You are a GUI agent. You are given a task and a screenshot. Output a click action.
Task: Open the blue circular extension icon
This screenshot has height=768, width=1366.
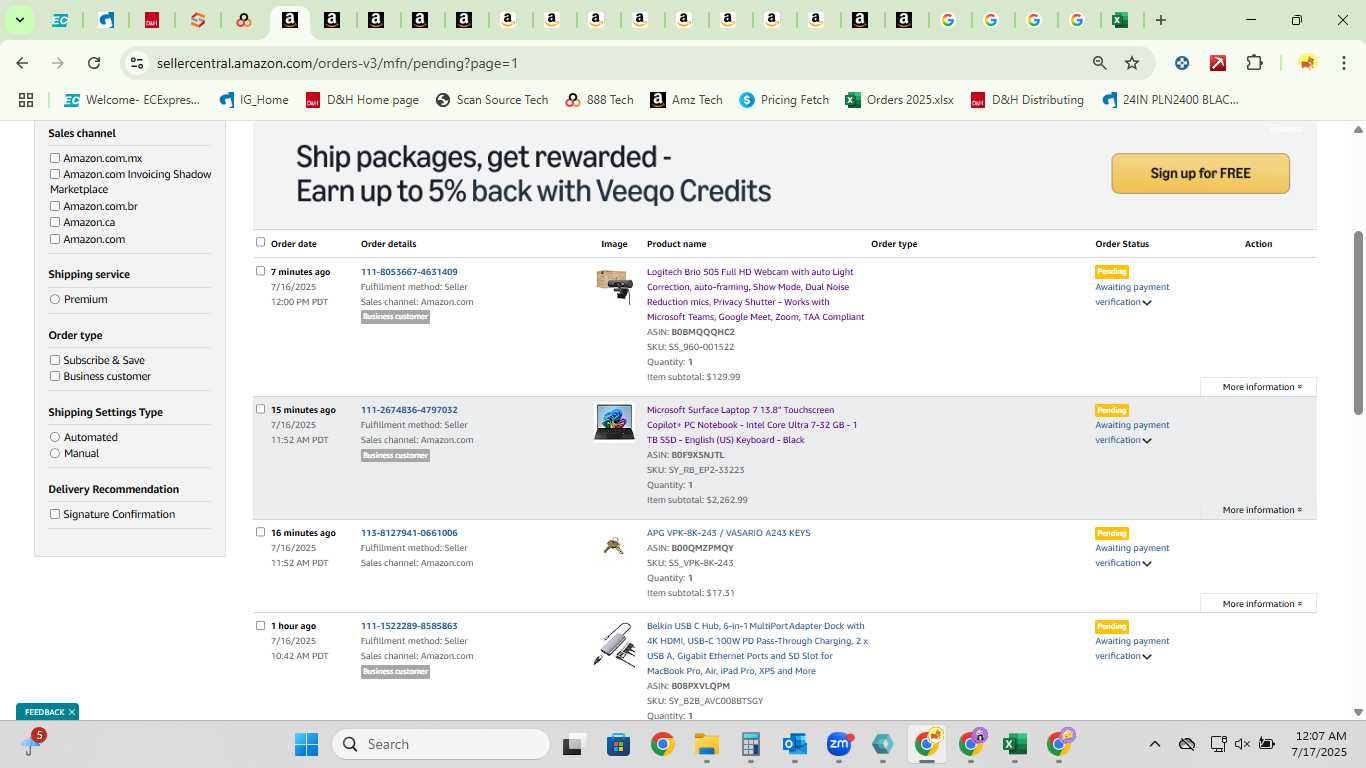pos(1182,63)
